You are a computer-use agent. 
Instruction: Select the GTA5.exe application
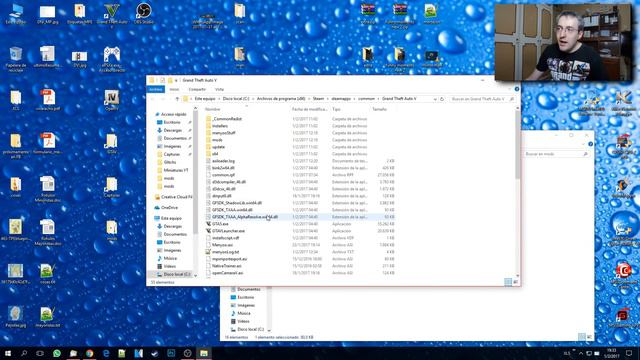tap(220, 224)
